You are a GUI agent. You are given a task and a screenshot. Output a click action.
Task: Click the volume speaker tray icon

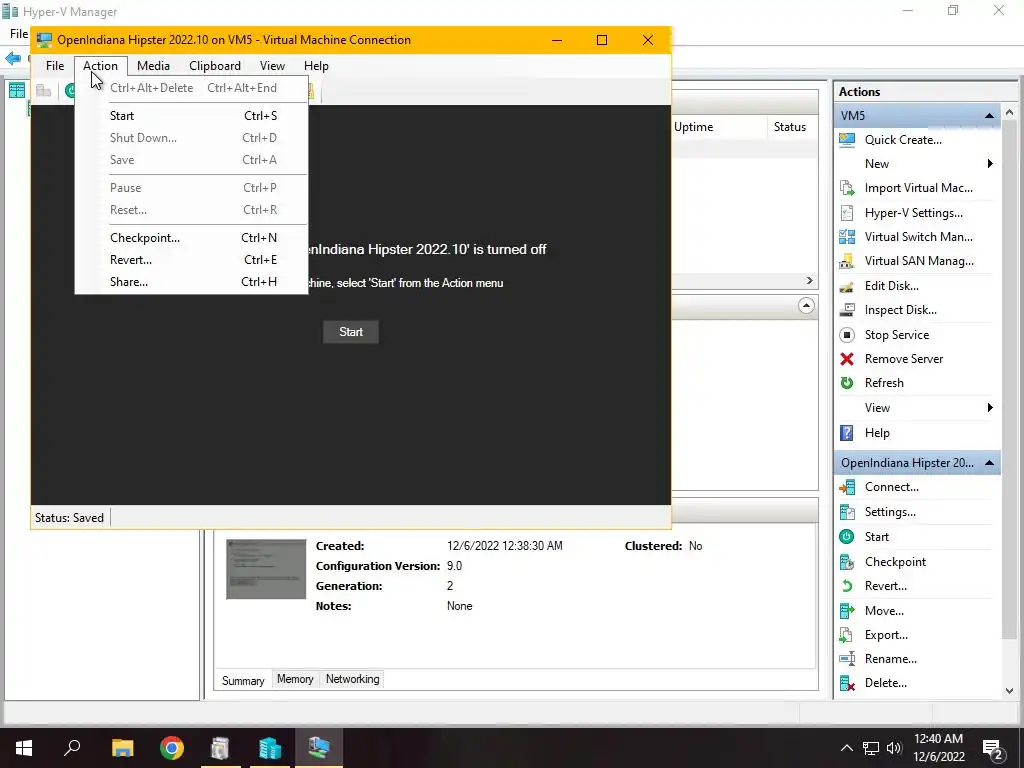click(x=894, y=748)
